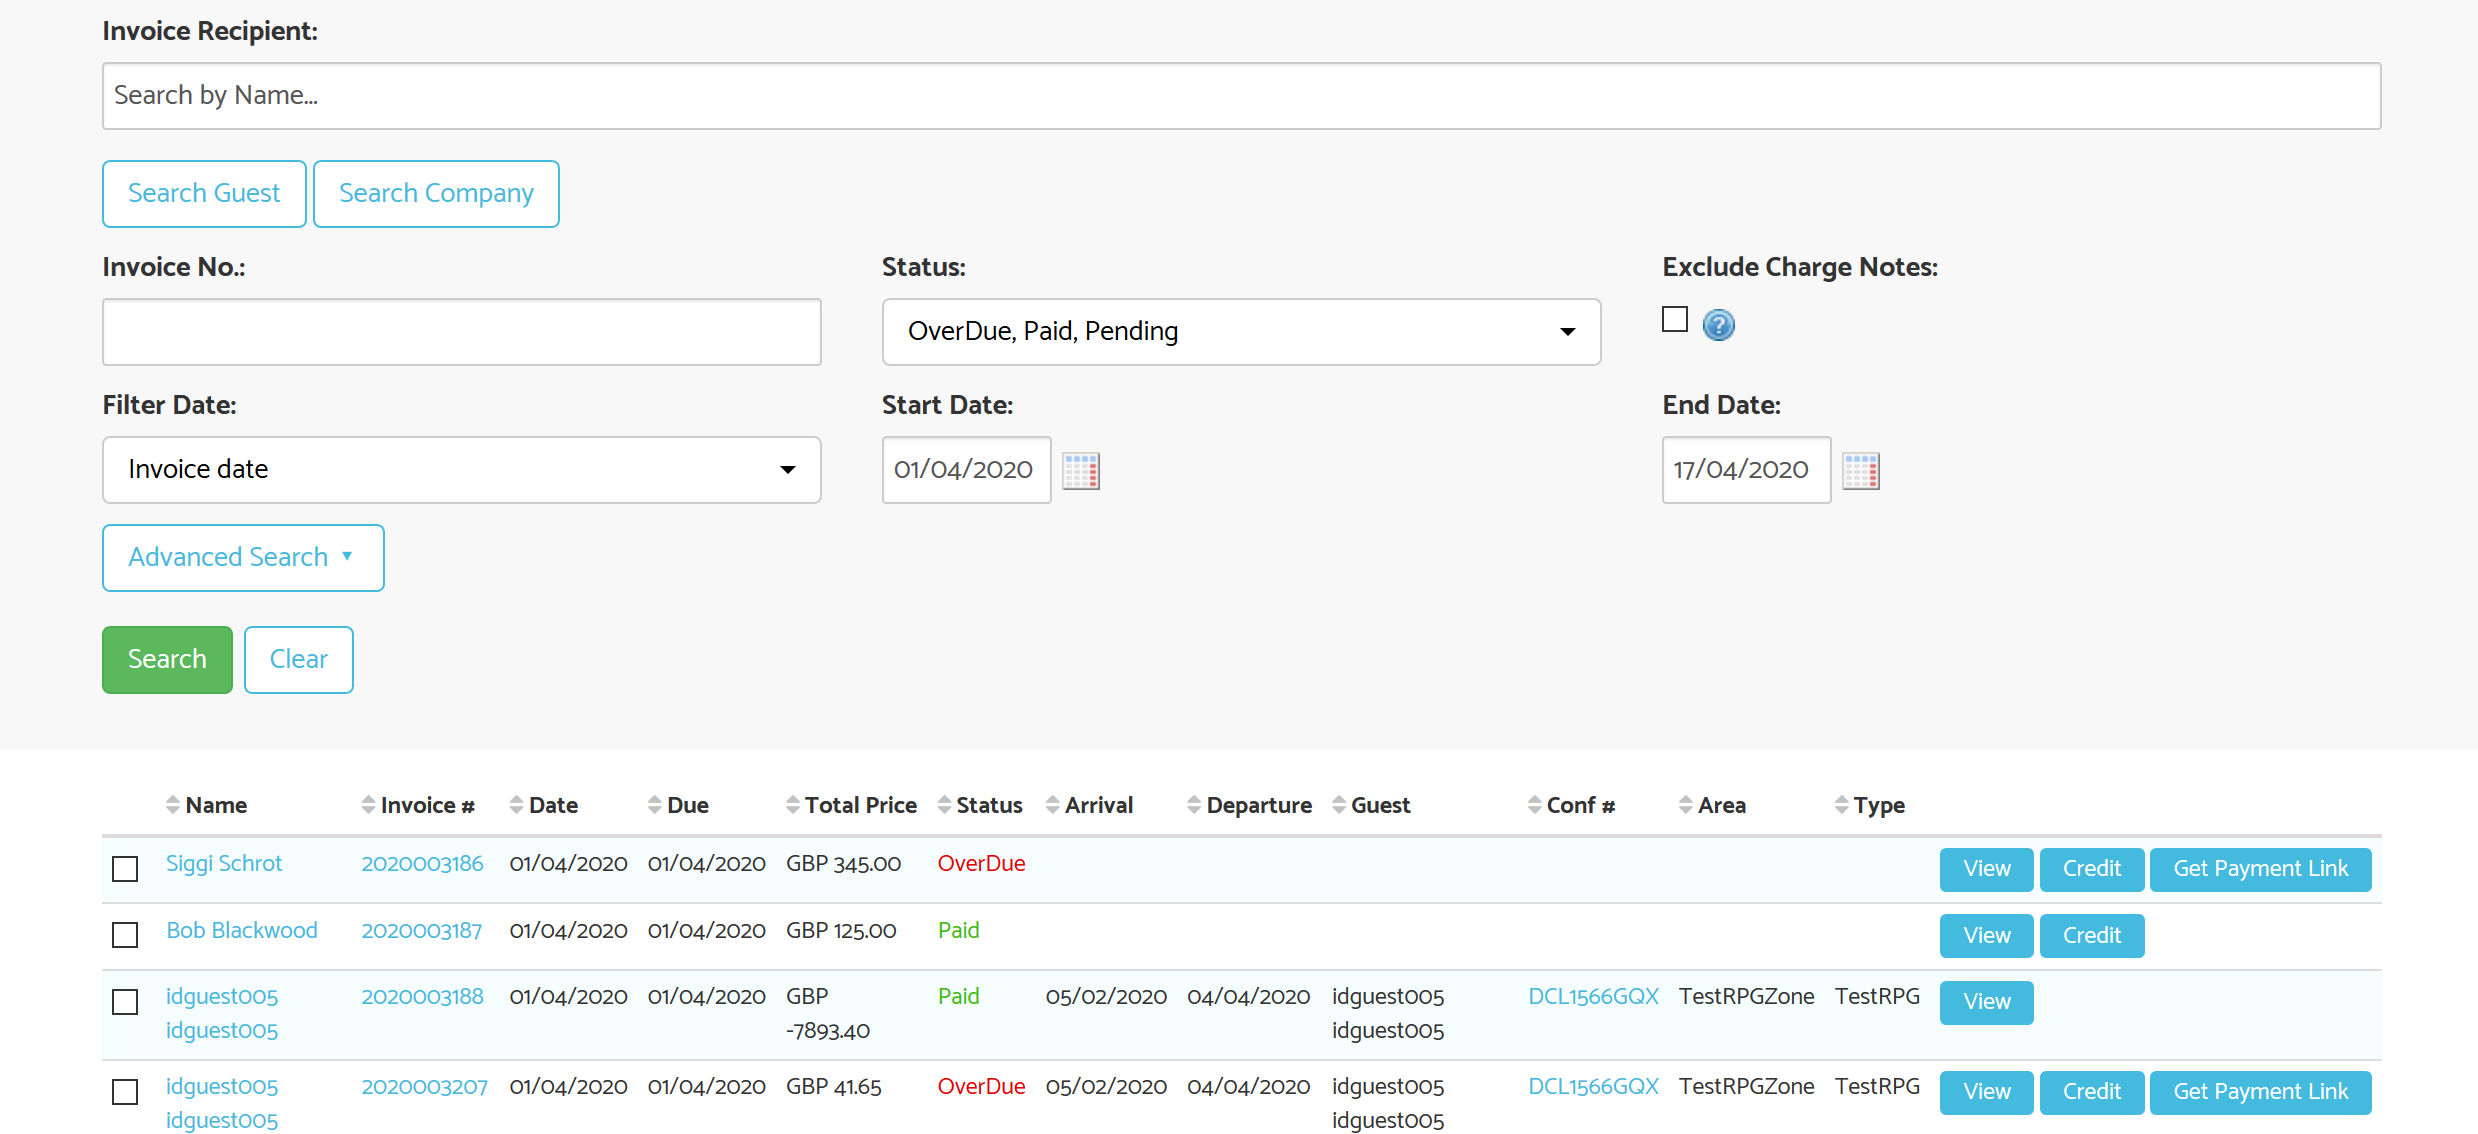Viewport: 2478px width, 1134px height.
Task: Sort table by Total Price column
Action: 851,805
